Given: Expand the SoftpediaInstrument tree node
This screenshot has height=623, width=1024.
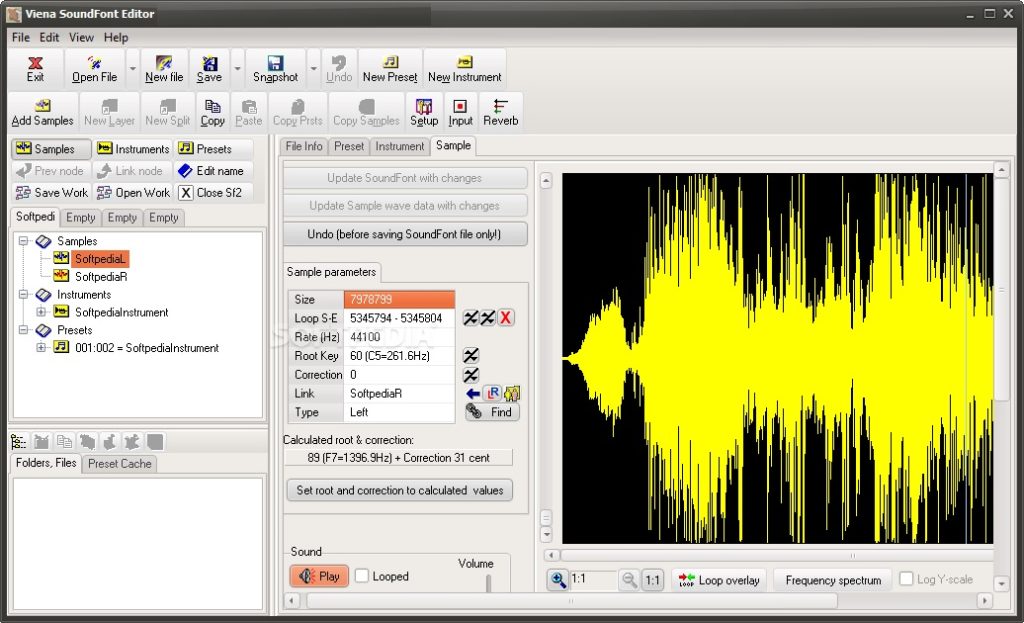Looking at the screenshot, I should [x=42, y=312].
